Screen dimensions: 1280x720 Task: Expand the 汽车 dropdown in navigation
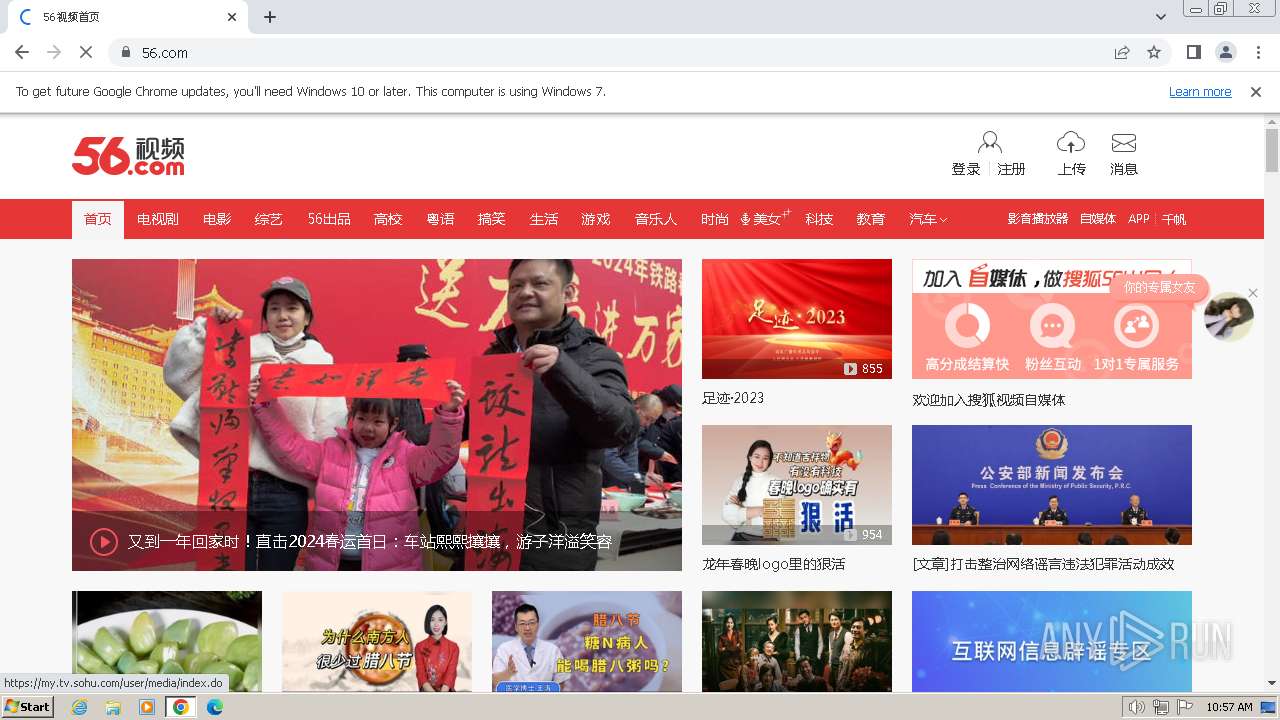[928, 219]
